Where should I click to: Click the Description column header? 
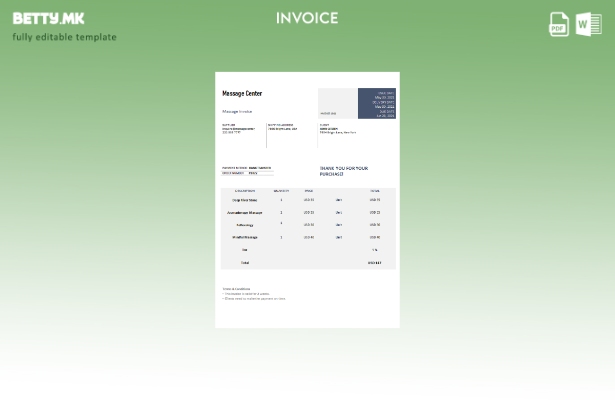click(x=245, y=190)
